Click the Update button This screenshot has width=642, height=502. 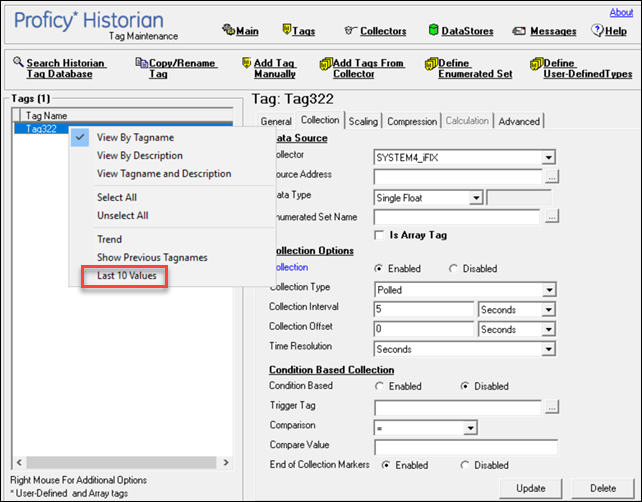[x=530, y=488]
